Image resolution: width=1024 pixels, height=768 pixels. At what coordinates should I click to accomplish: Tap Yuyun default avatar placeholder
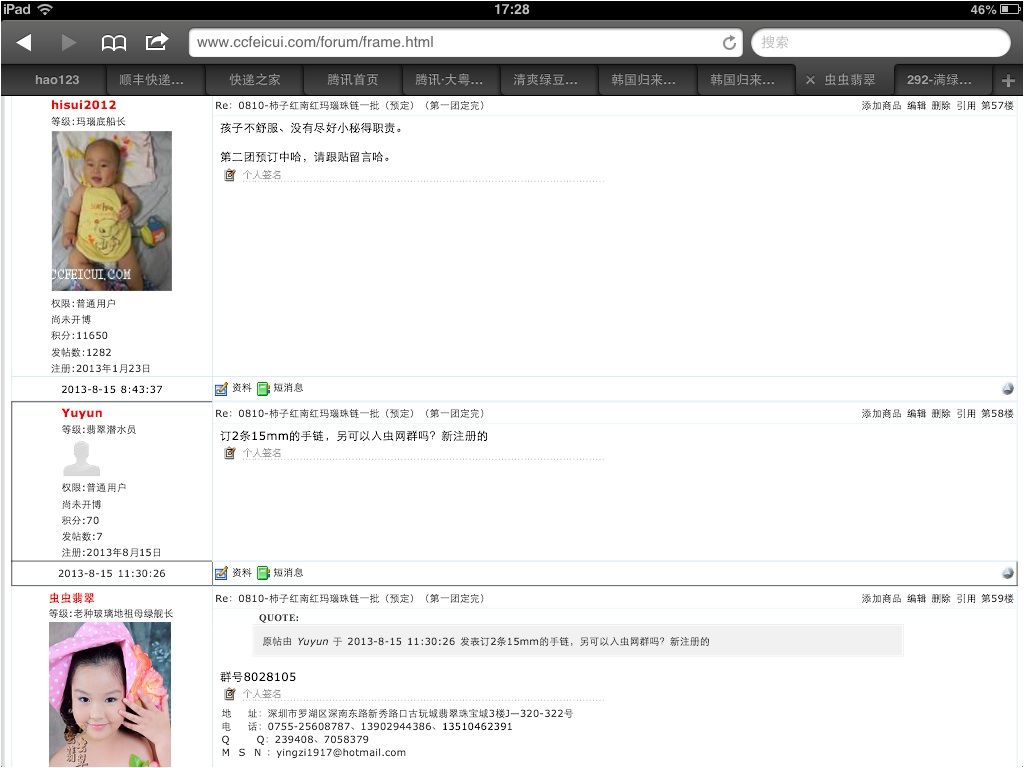click(82, 458)
